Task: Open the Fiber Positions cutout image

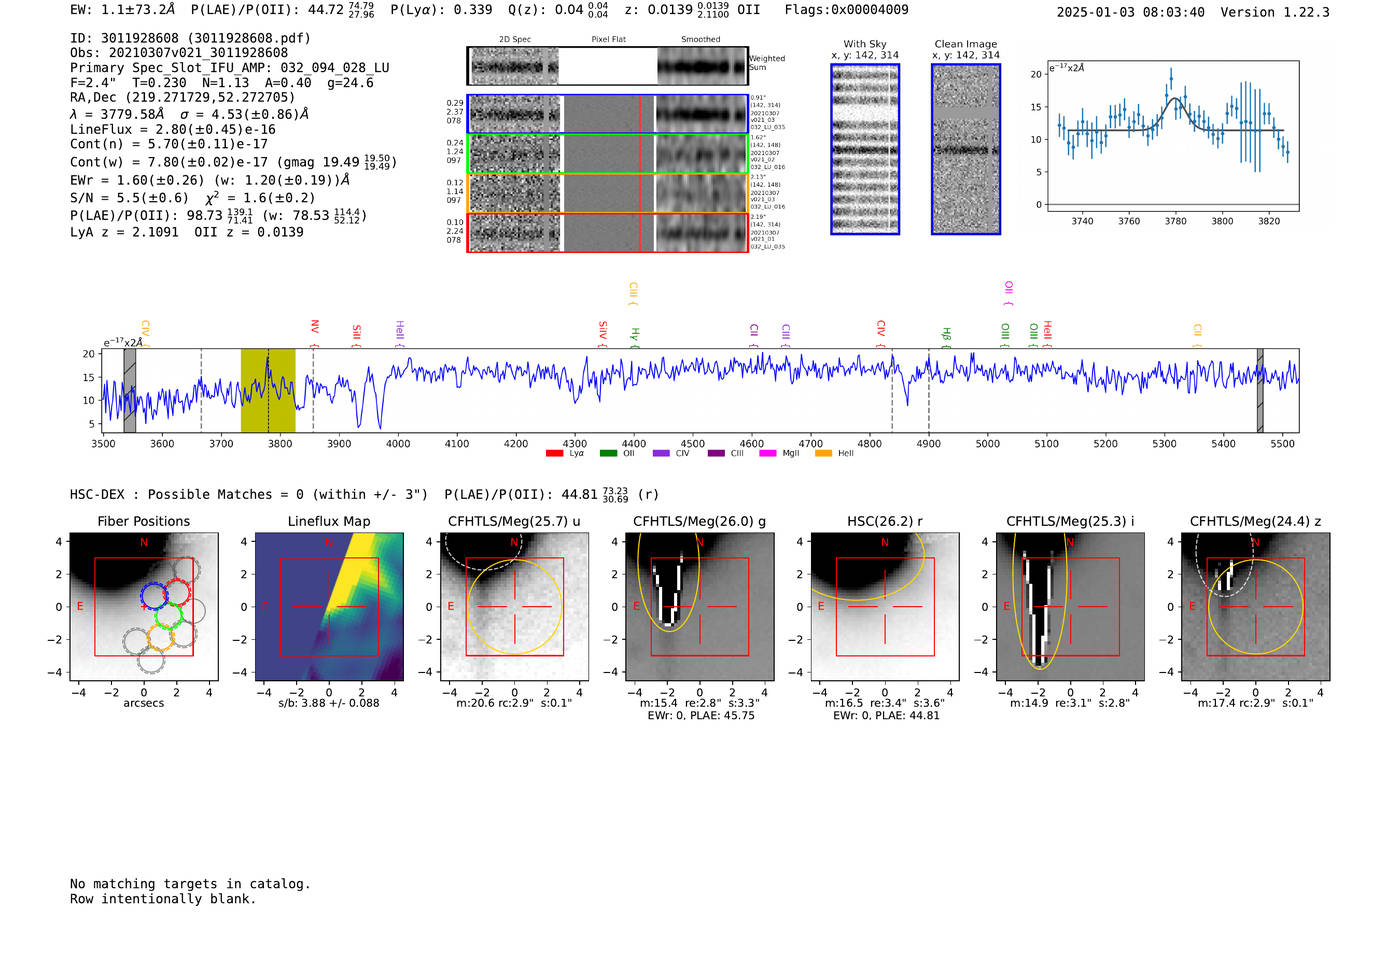Action: [x=144, y=606]
